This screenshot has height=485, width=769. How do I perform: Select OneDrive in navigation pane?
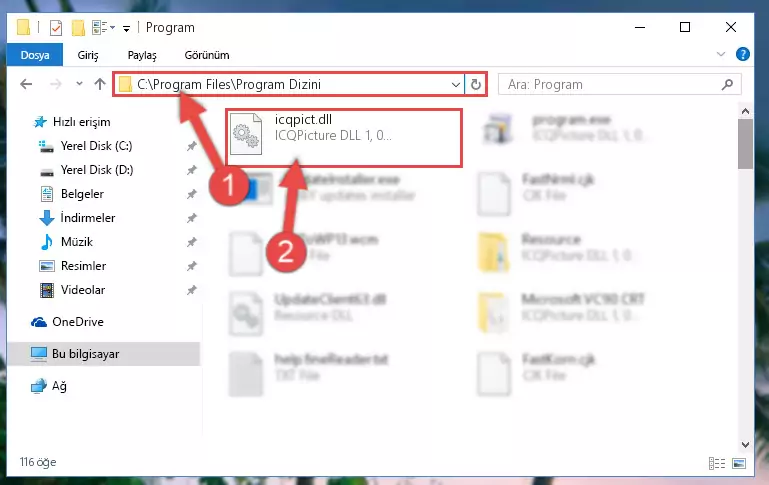pyautogui.click(x=68, y=322)
